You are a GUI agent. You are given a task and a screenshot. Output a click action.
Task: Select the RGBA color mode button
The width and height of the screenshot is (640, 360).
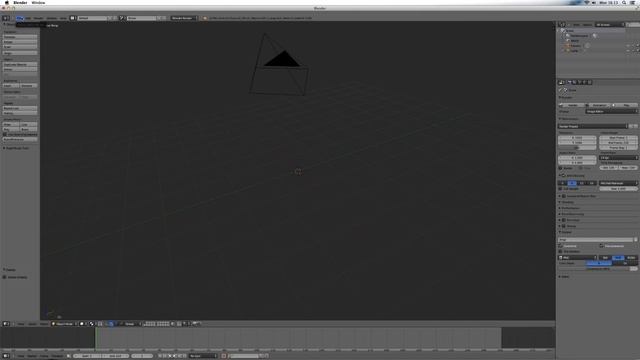[x=631, y=258]
